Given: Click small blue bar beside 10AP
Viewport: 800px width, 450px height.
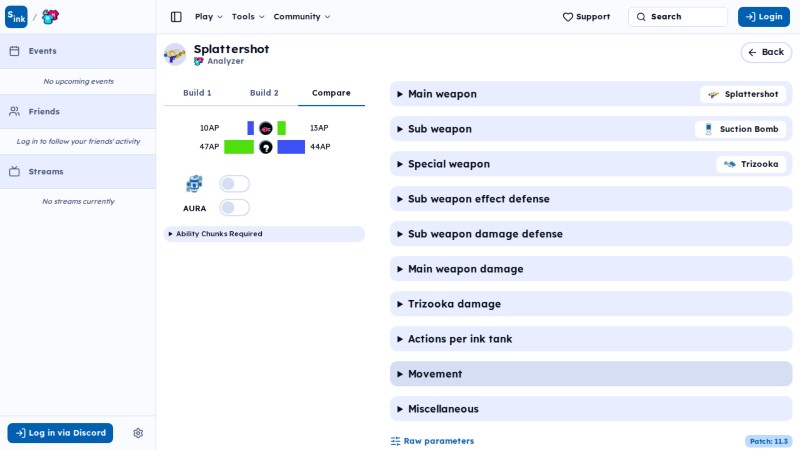Looking at the screenshot, I should (251, 128).
